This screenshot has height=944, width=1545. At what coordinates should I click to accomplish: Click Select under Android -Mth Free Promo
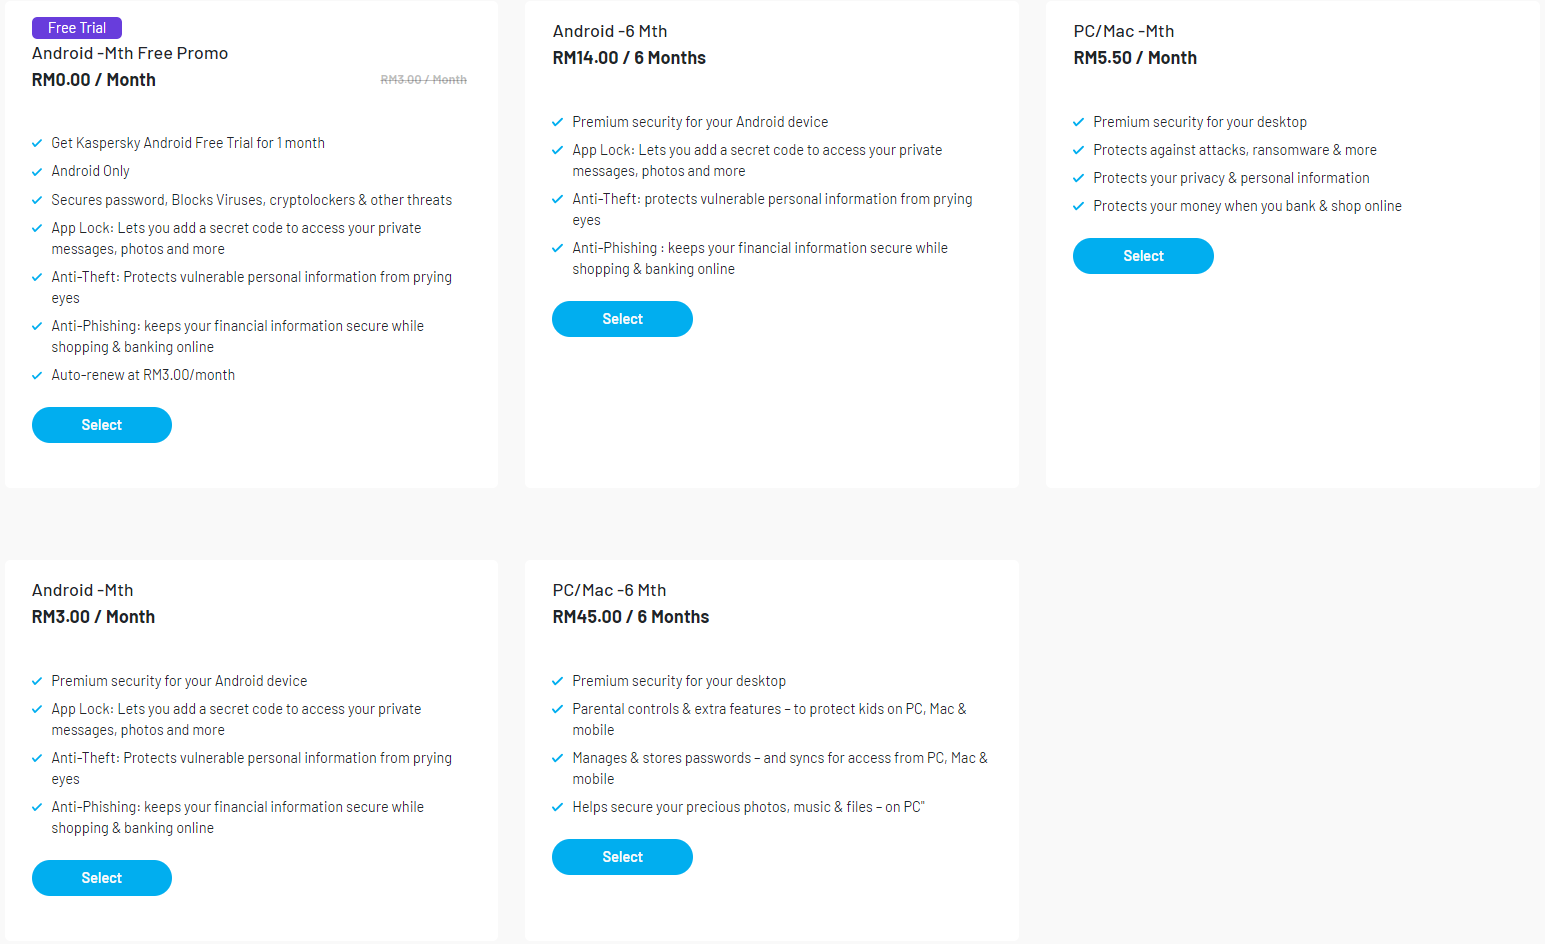pos(102,425)
